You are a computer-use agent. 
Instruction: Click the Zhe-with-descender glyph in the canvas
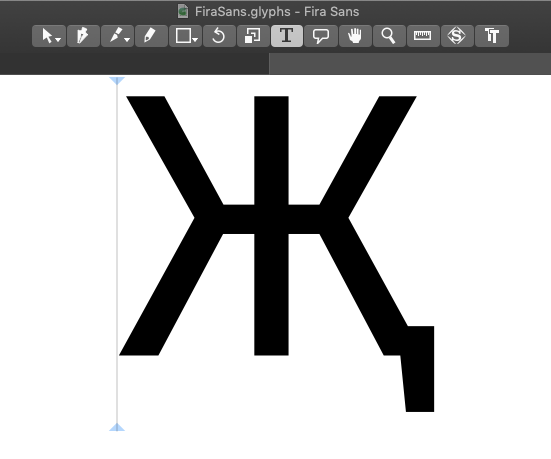[x=276, y=253]
